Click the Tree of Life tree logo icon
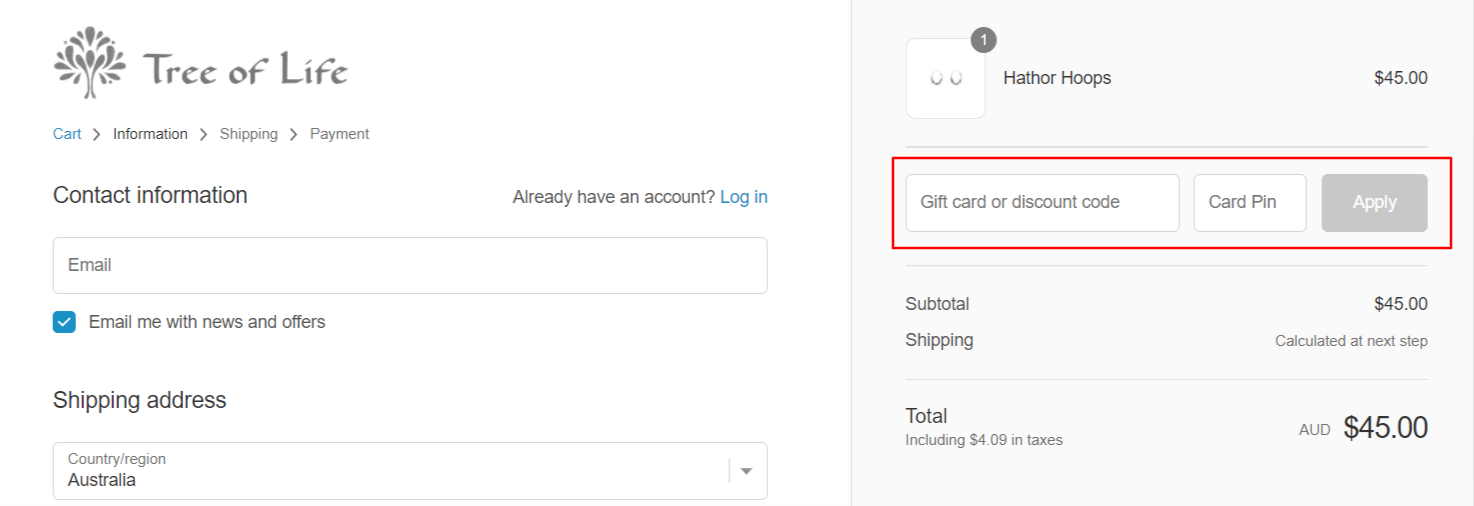 click(90, 63)
